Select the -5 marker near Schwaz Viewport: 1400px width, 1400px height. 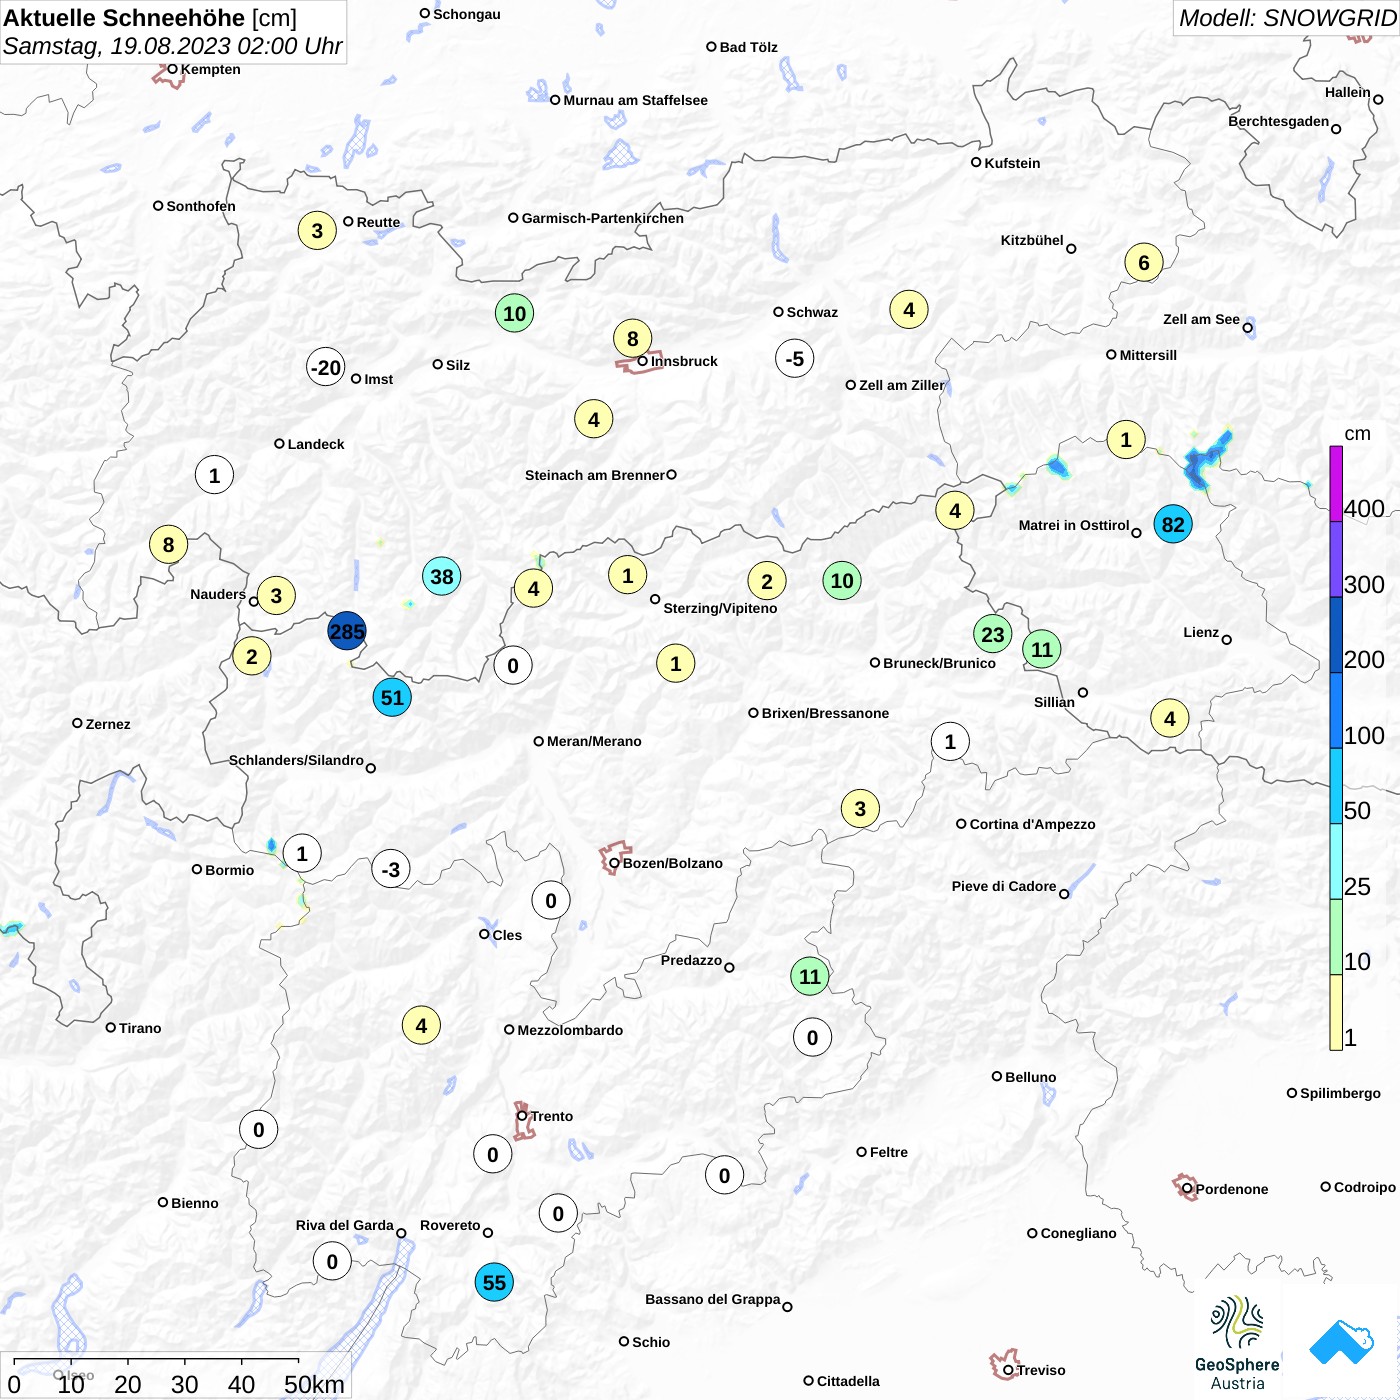click(x=795, y=358)
